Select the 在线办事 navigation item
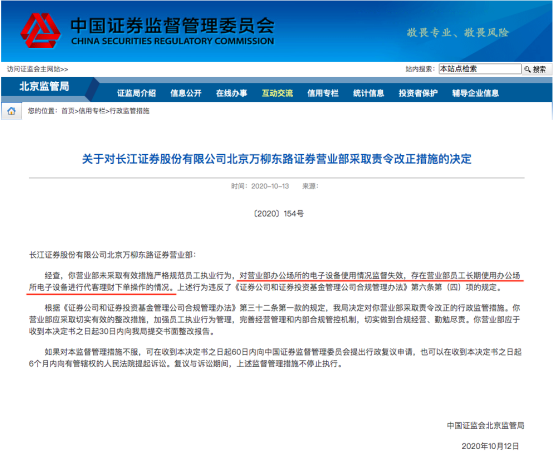554x454 pixels. click(x=231, y=93)
